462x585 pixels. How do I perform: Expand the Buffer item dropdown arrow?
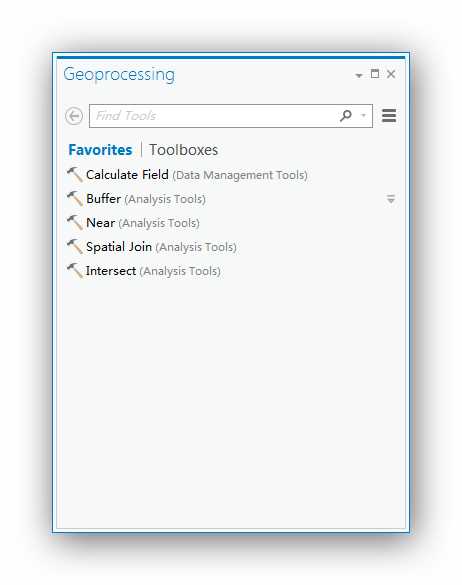coord(391,199)
